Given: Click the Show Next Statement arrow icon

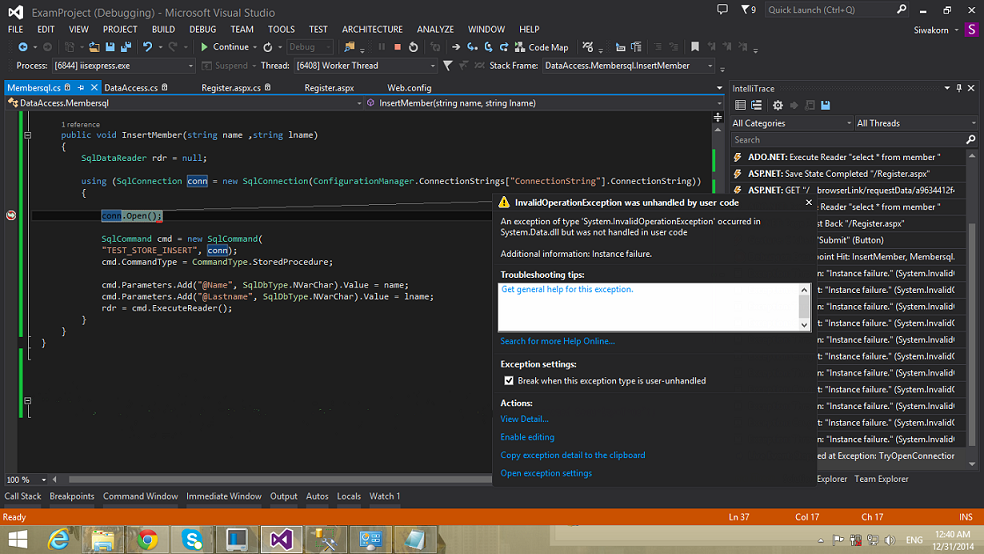Looking at the screenshot, I should click(x=456, y=47).
